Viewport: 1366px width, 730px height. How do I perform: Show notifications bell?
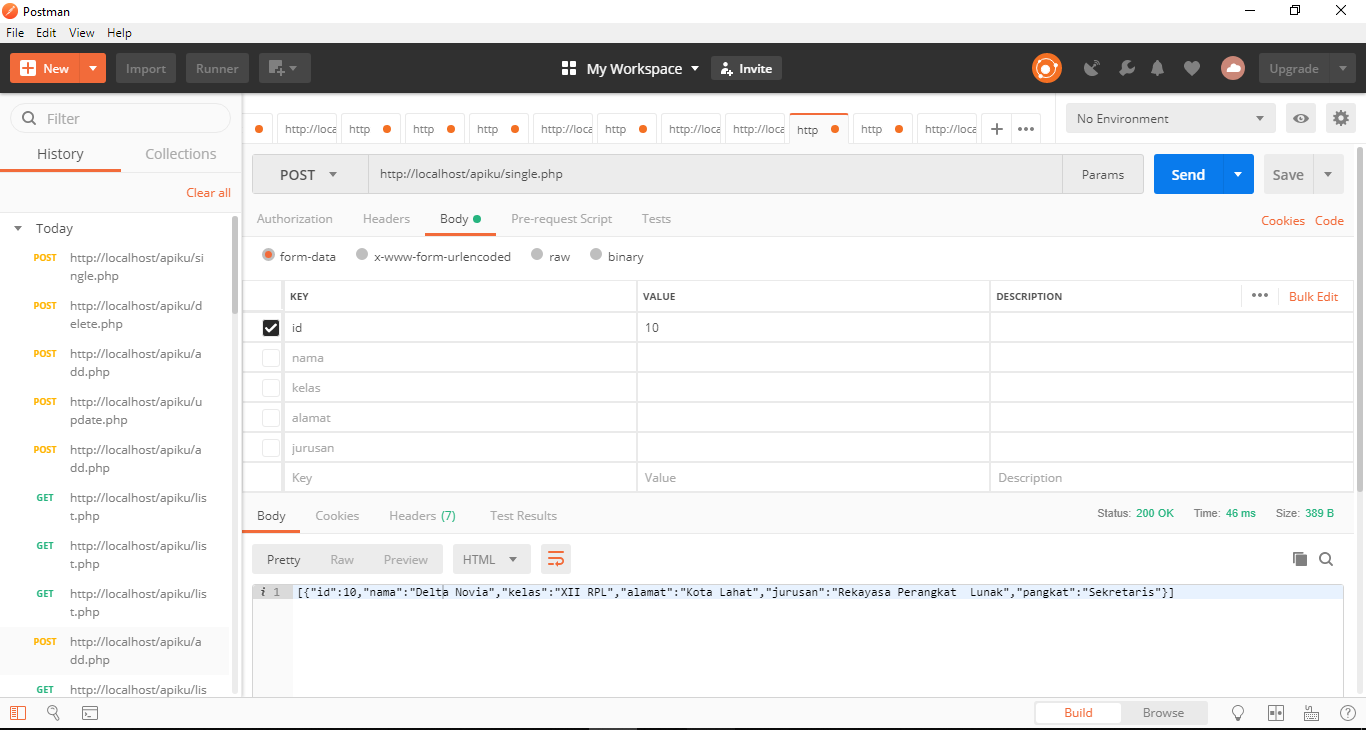[x=1158, y=68]
